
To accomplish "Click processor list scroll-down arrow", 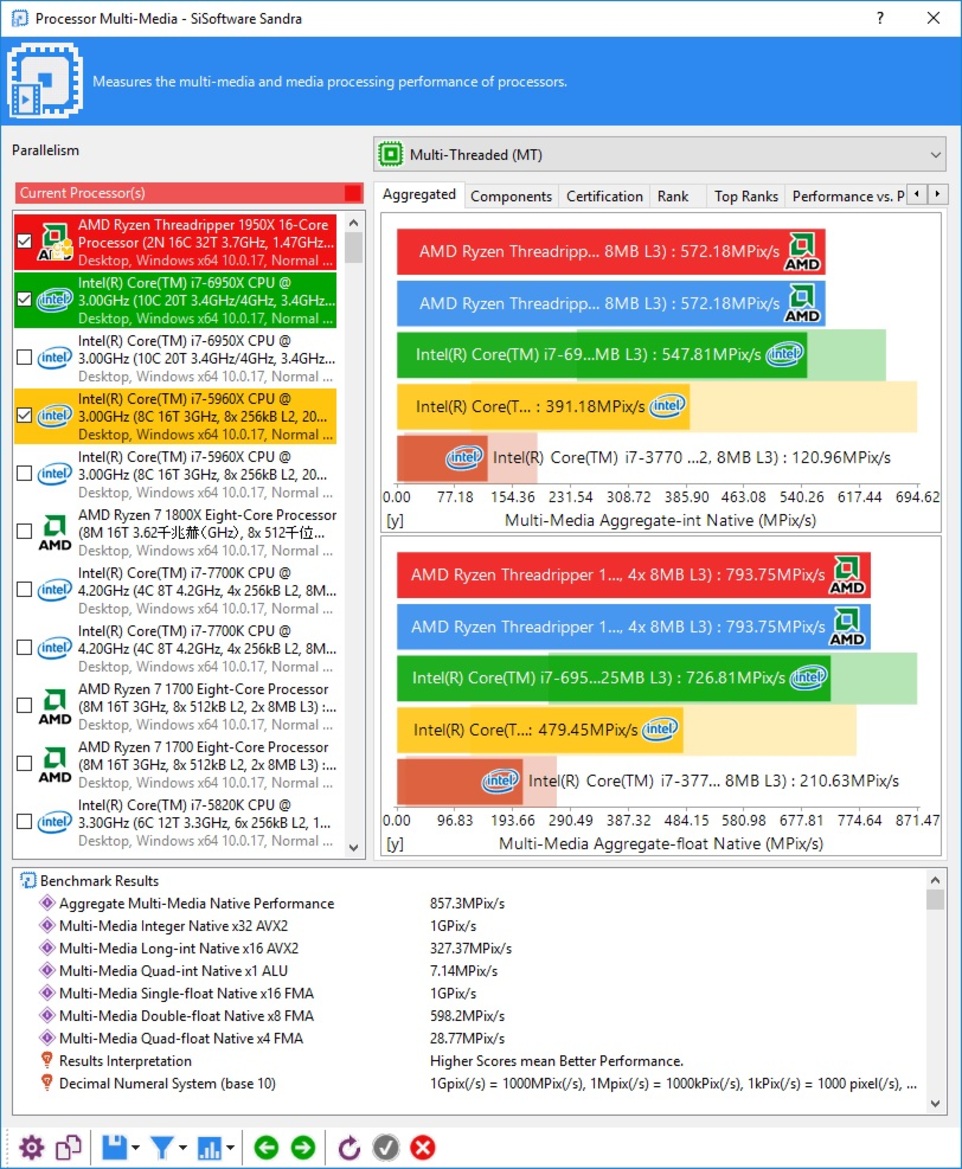I will [353, 848].
